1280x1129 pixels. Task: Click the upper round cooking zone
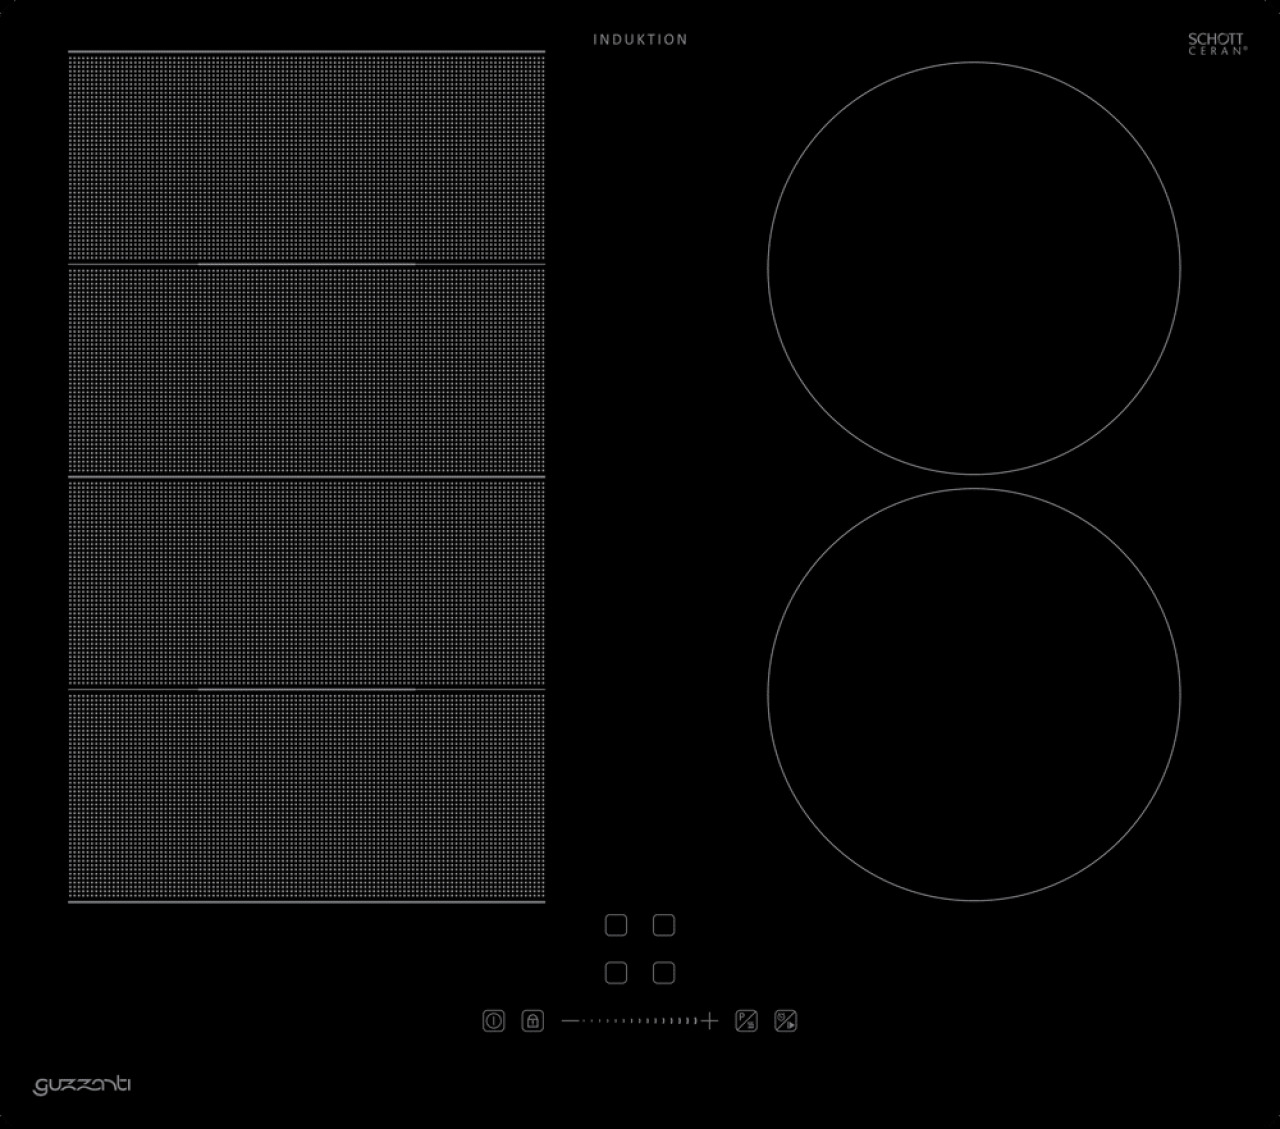click(974, 268)
